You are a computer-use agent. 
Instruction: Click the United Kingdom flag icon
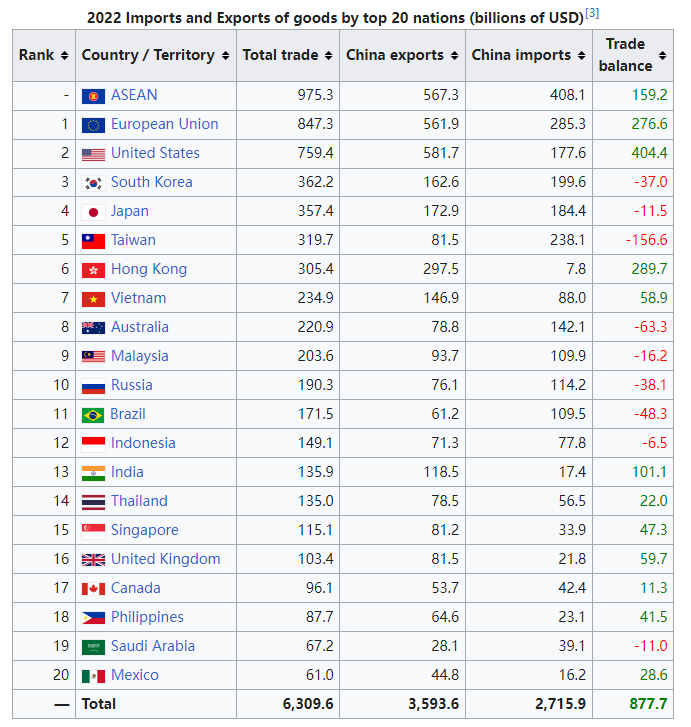tap(93, 560)
